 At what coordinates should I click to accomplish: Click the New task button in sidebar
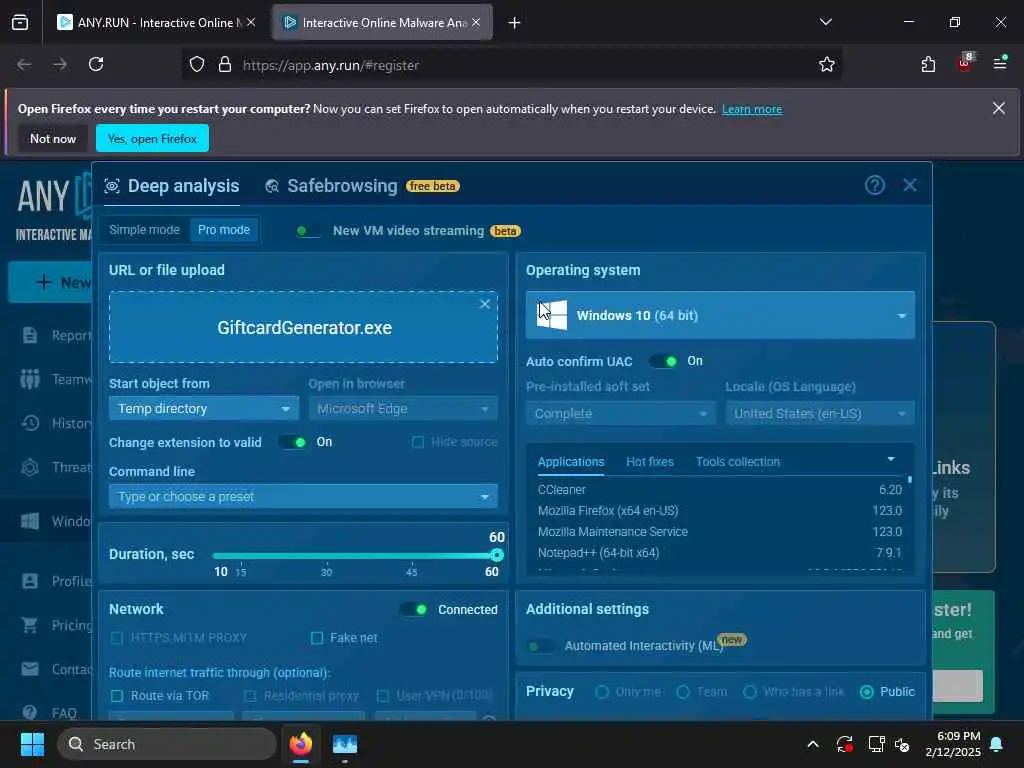coord(50,282)
